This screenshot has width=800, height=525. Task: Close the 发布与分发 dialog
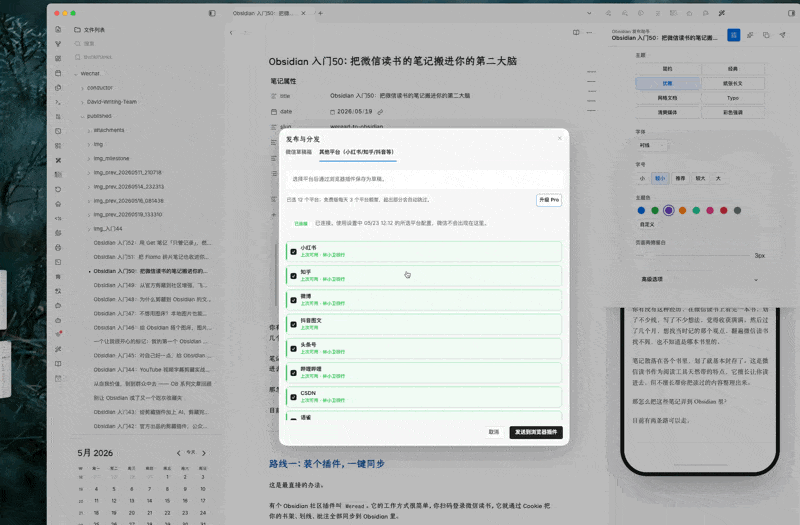point(560,138)
